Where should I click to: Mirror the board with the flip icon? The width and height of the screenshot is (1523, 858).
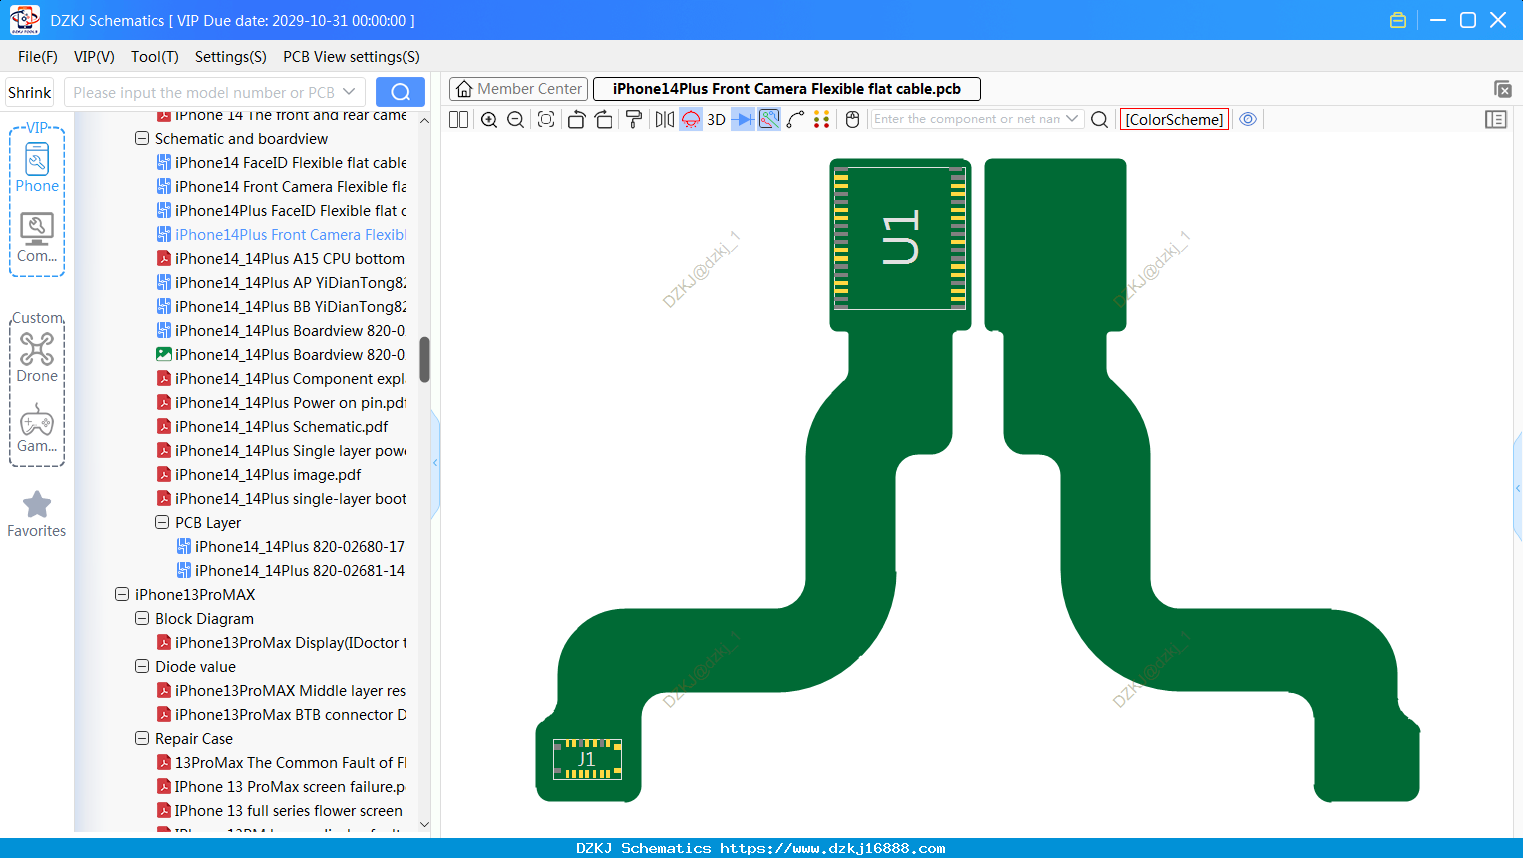(664, 119)
